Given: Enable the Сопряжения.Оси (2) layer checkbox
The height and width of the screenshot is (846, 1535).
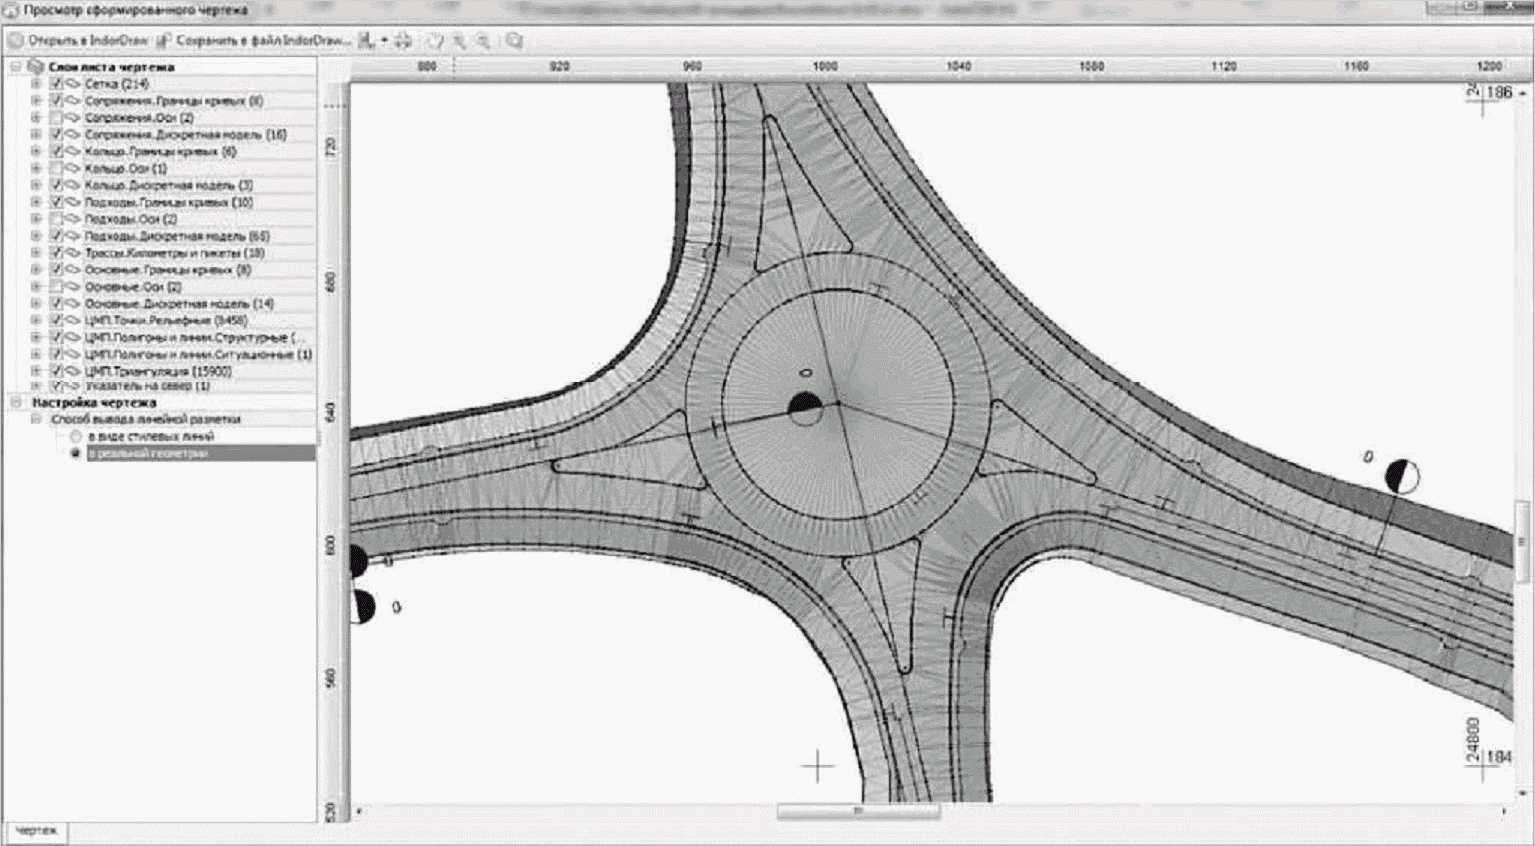Looking at the screenshot, I should pos(56,118).
